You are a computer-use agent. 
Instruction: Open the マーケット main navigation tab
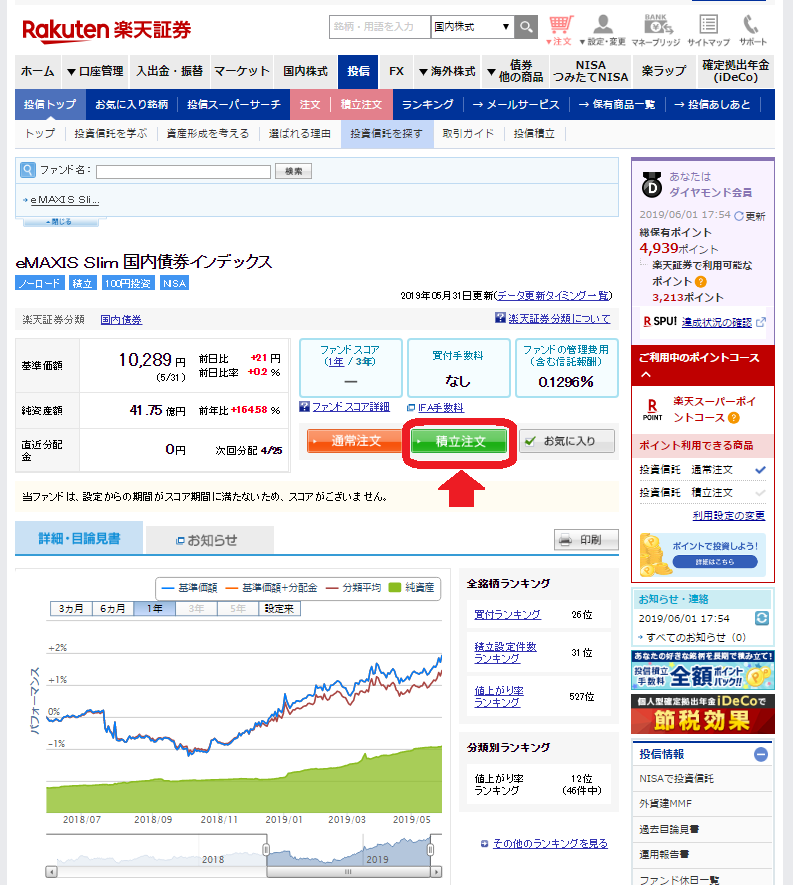point(242,72)
